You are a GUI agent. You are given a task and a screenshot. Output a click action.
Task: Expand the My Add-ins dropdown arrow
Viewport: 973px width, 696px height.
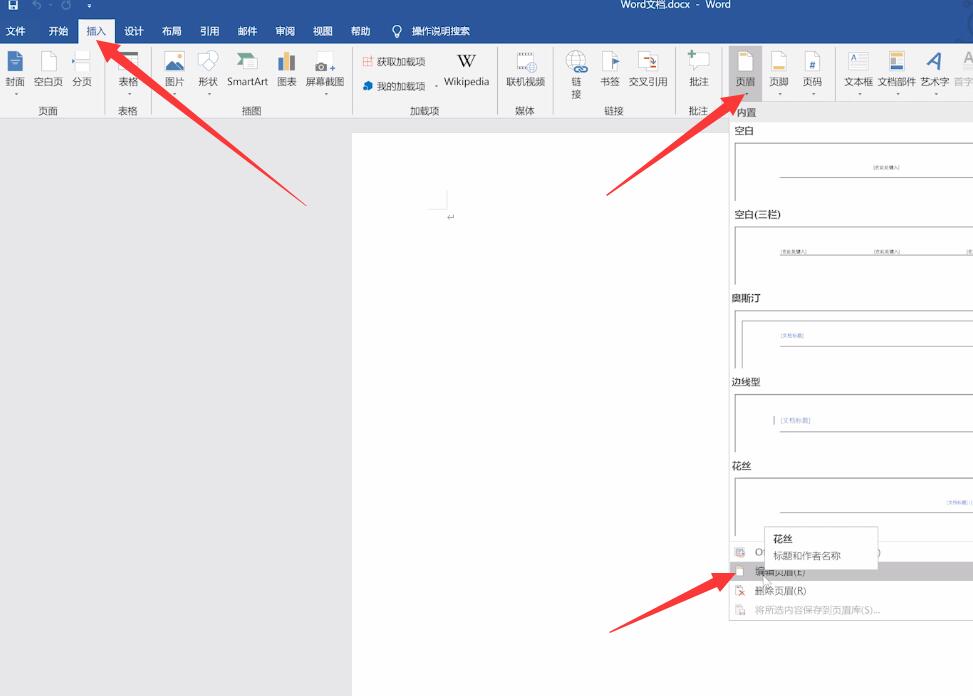pos(436,86)
